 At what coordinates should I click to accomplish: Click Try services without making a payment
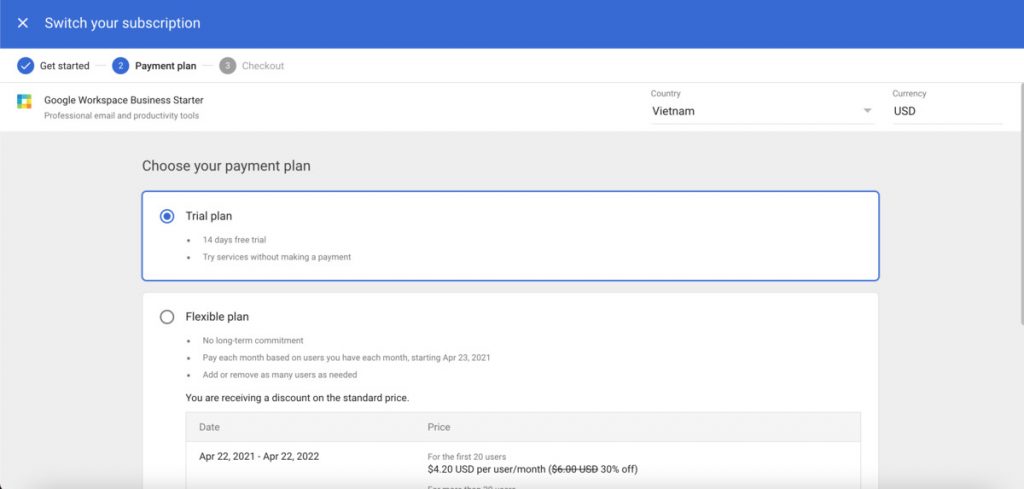tap(277, 257)
